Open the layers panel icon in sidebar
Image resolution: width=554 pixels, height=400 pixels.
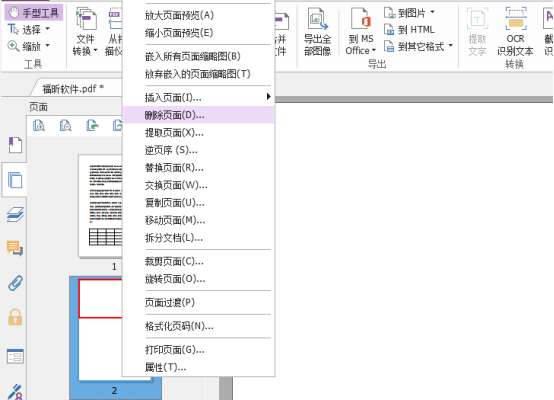tap(15, 214)
